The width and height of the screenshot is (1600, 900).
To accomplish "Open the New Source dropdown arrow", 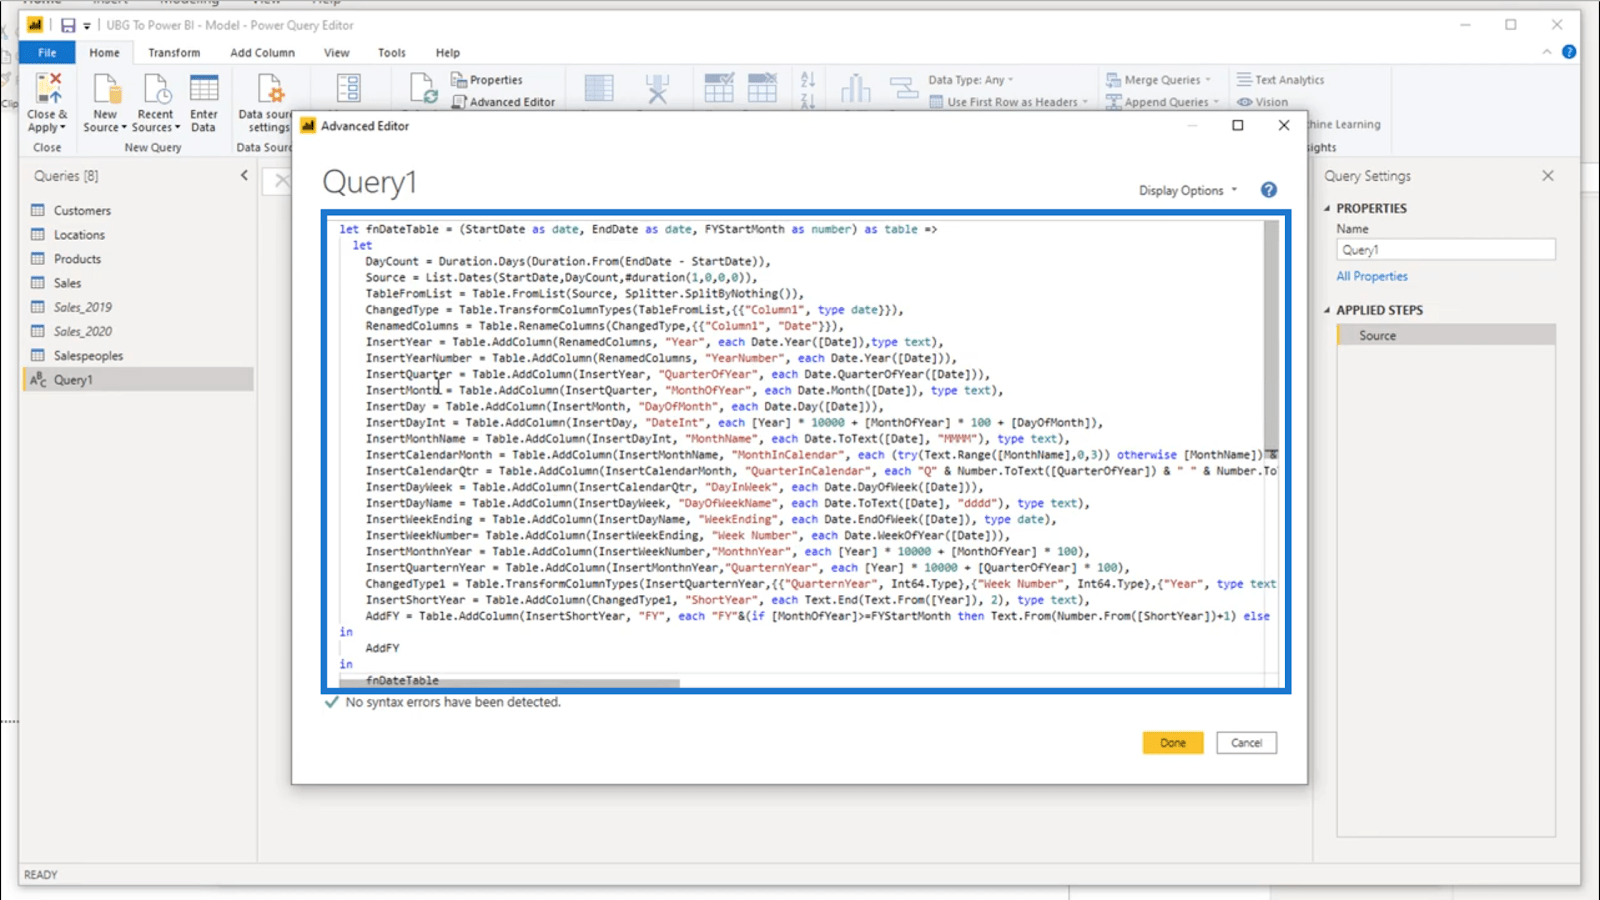I will pos(124,128).
